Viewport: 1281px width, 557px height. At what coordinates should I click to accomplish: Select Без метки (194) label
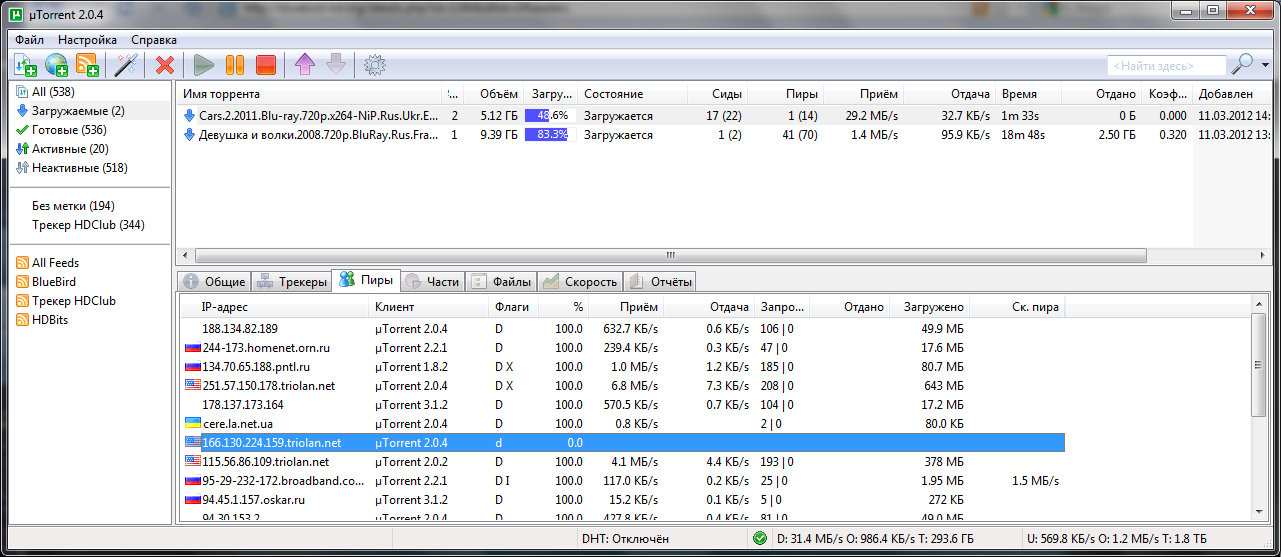[x=73, y=206]
